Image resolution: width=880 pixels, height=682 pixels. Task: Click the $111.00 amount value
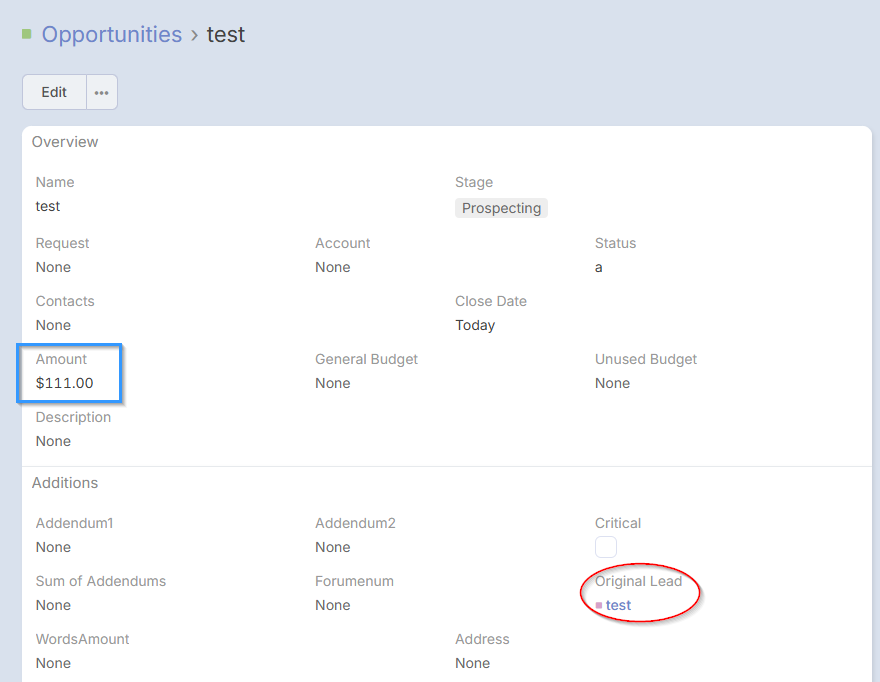pos(64,383)
